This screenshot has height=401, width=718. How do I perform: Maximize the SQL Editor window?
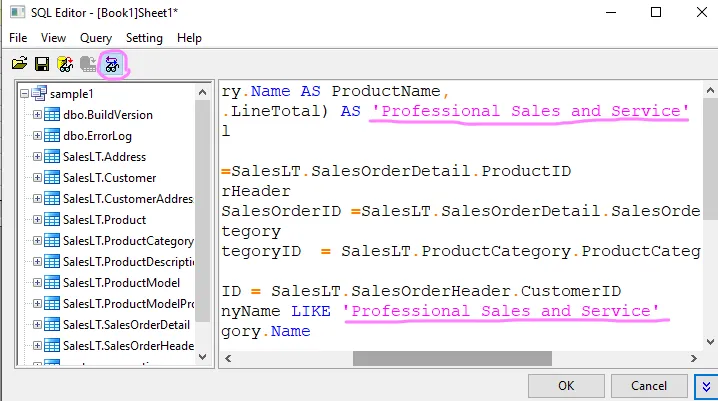tap(656, 12)
